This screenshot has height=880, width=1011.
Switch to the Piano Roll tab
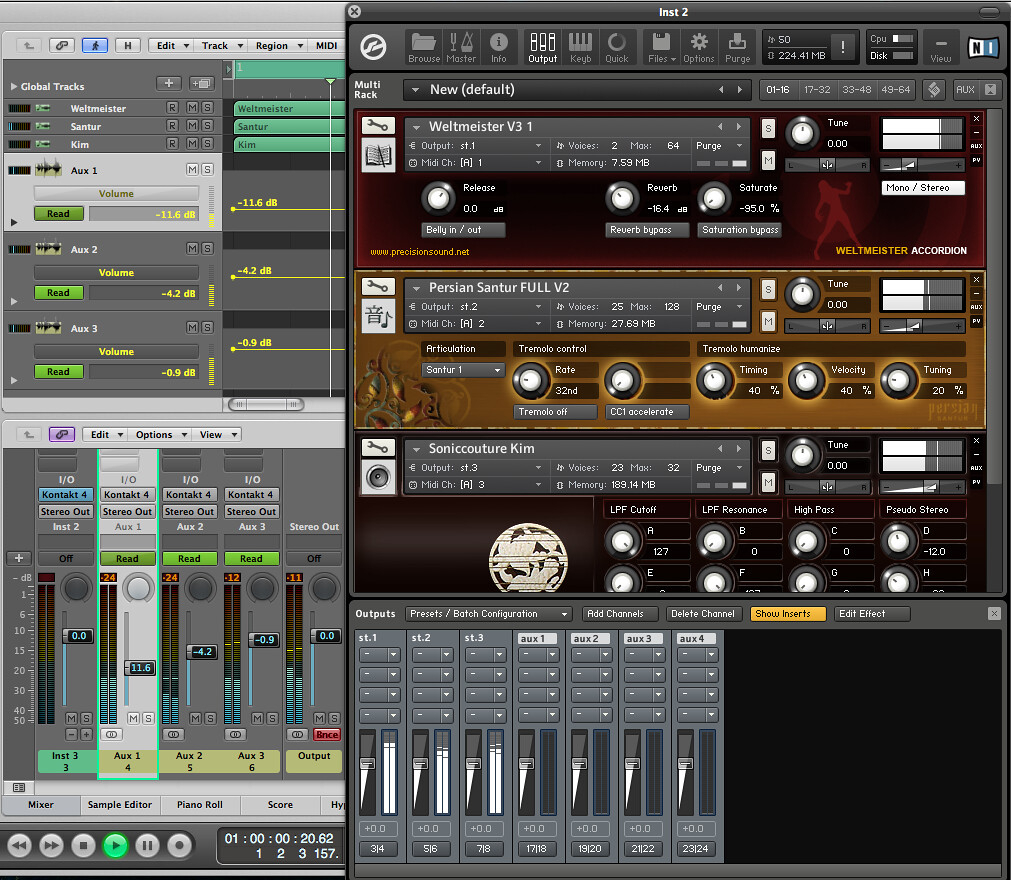pyautogui.click(x=200, y=804)
